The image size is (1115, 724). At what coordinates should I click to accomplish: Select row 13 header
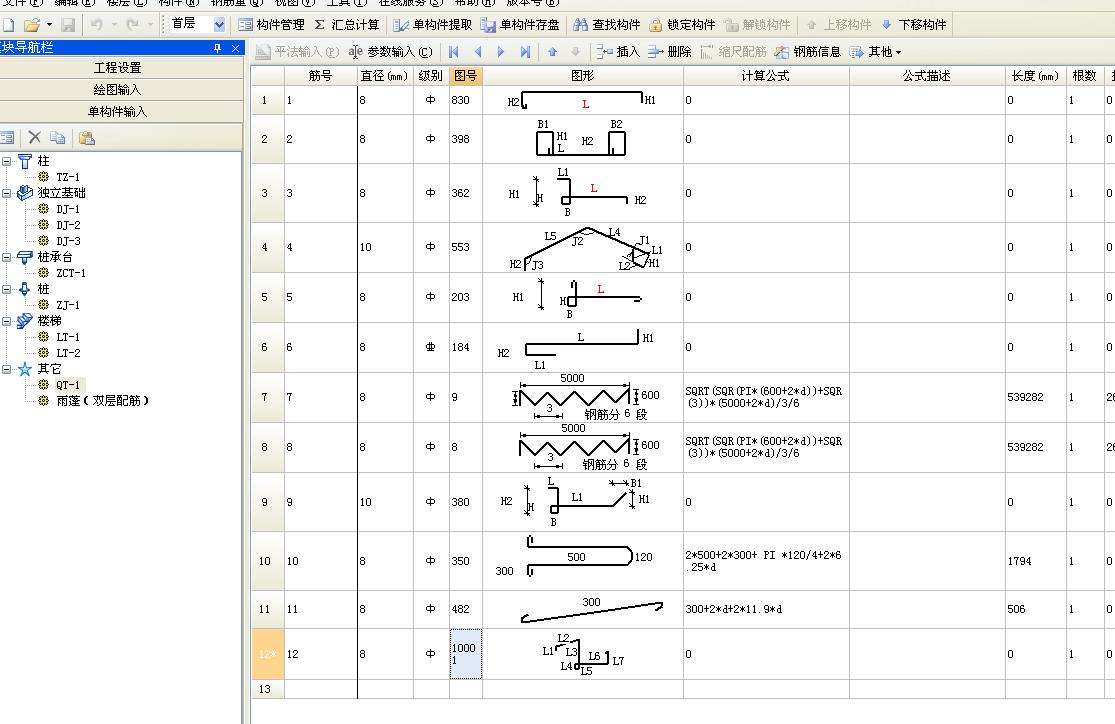(267, 688)
